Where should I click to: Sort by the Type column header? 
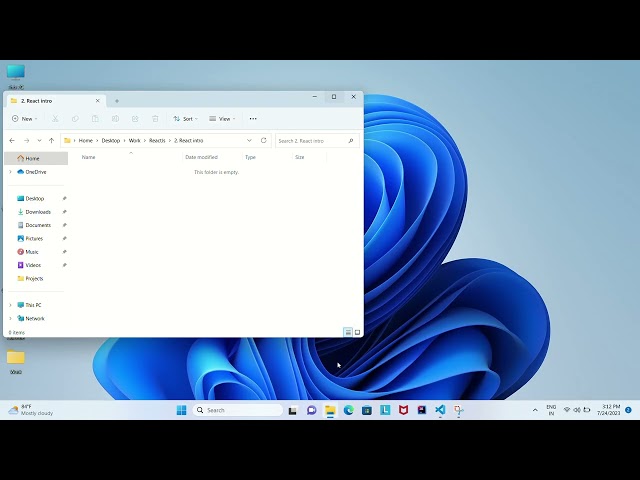tap(250, 157)
